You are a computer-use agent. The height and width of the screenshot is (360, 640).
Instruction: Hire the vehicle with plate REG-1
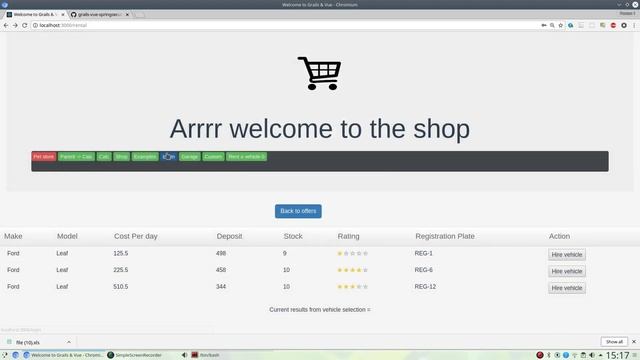click(x=567, y=255)
